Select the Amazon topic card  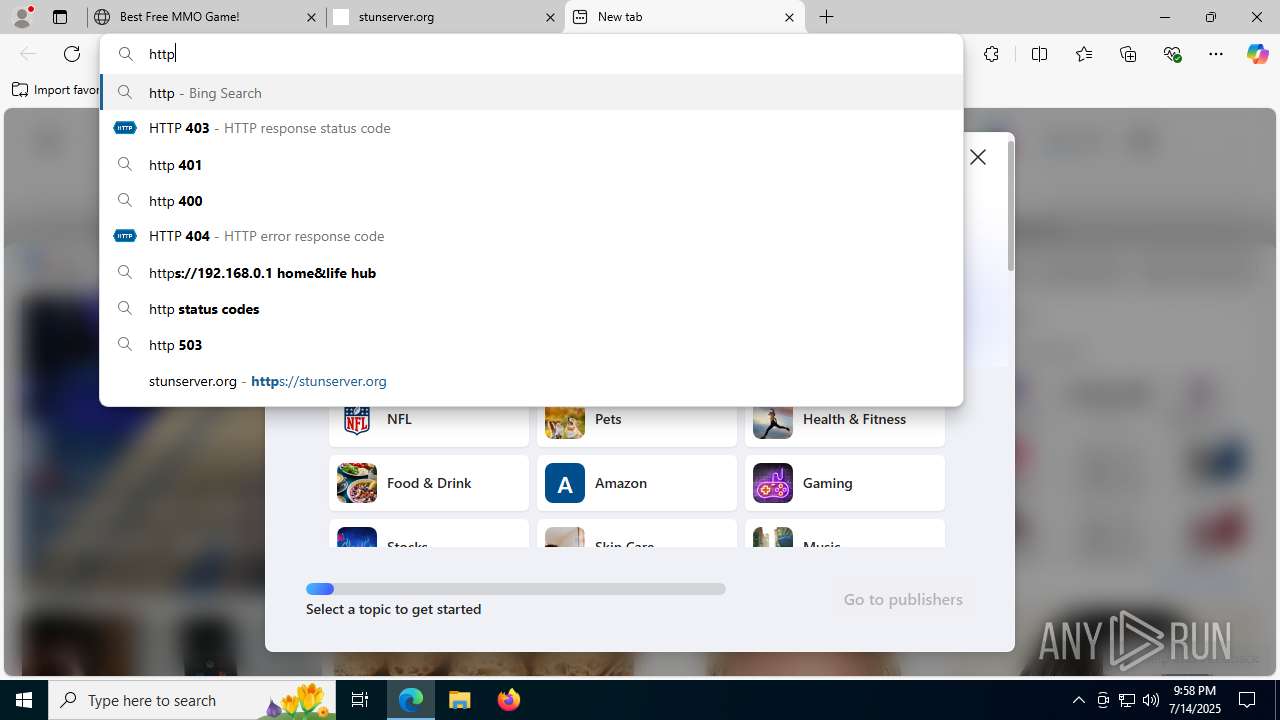(637, 483)
